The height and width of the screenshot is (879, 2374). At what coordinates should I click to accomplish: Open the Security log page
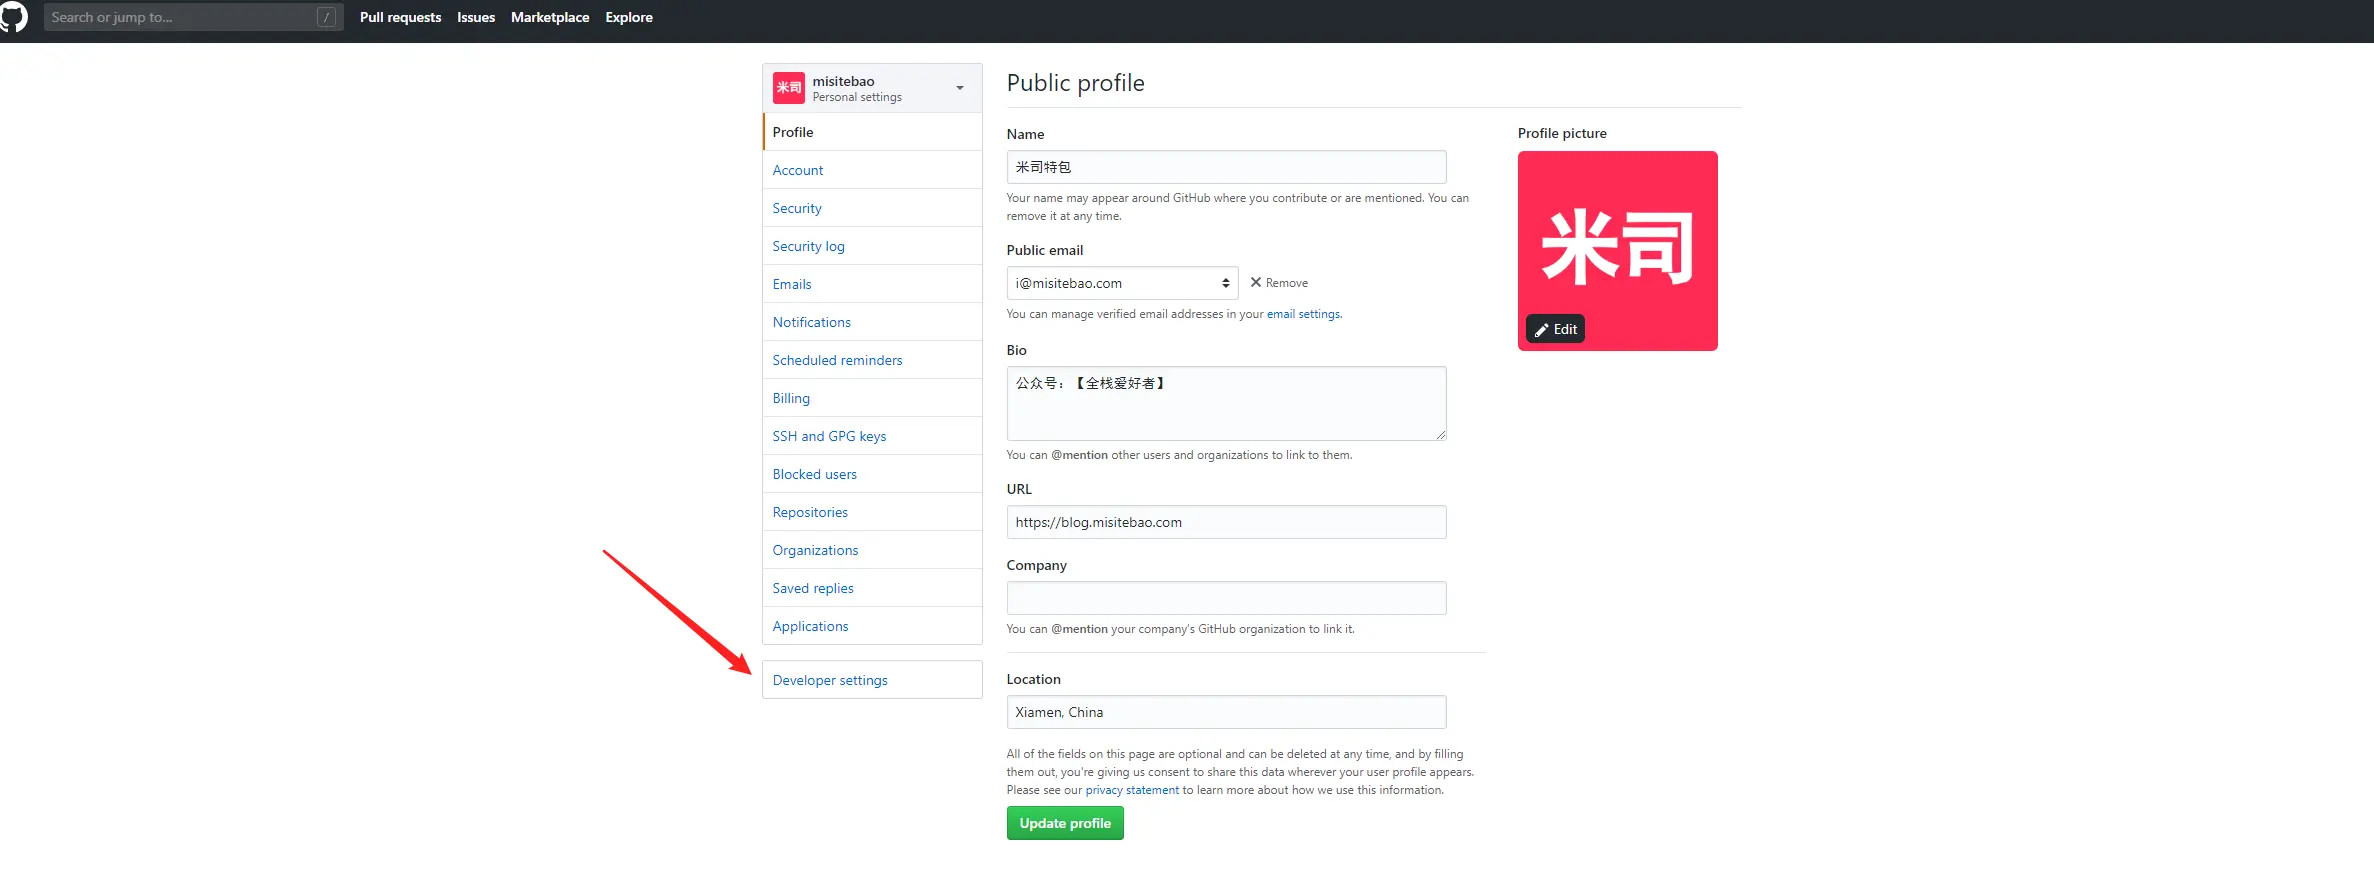(872, 246)
